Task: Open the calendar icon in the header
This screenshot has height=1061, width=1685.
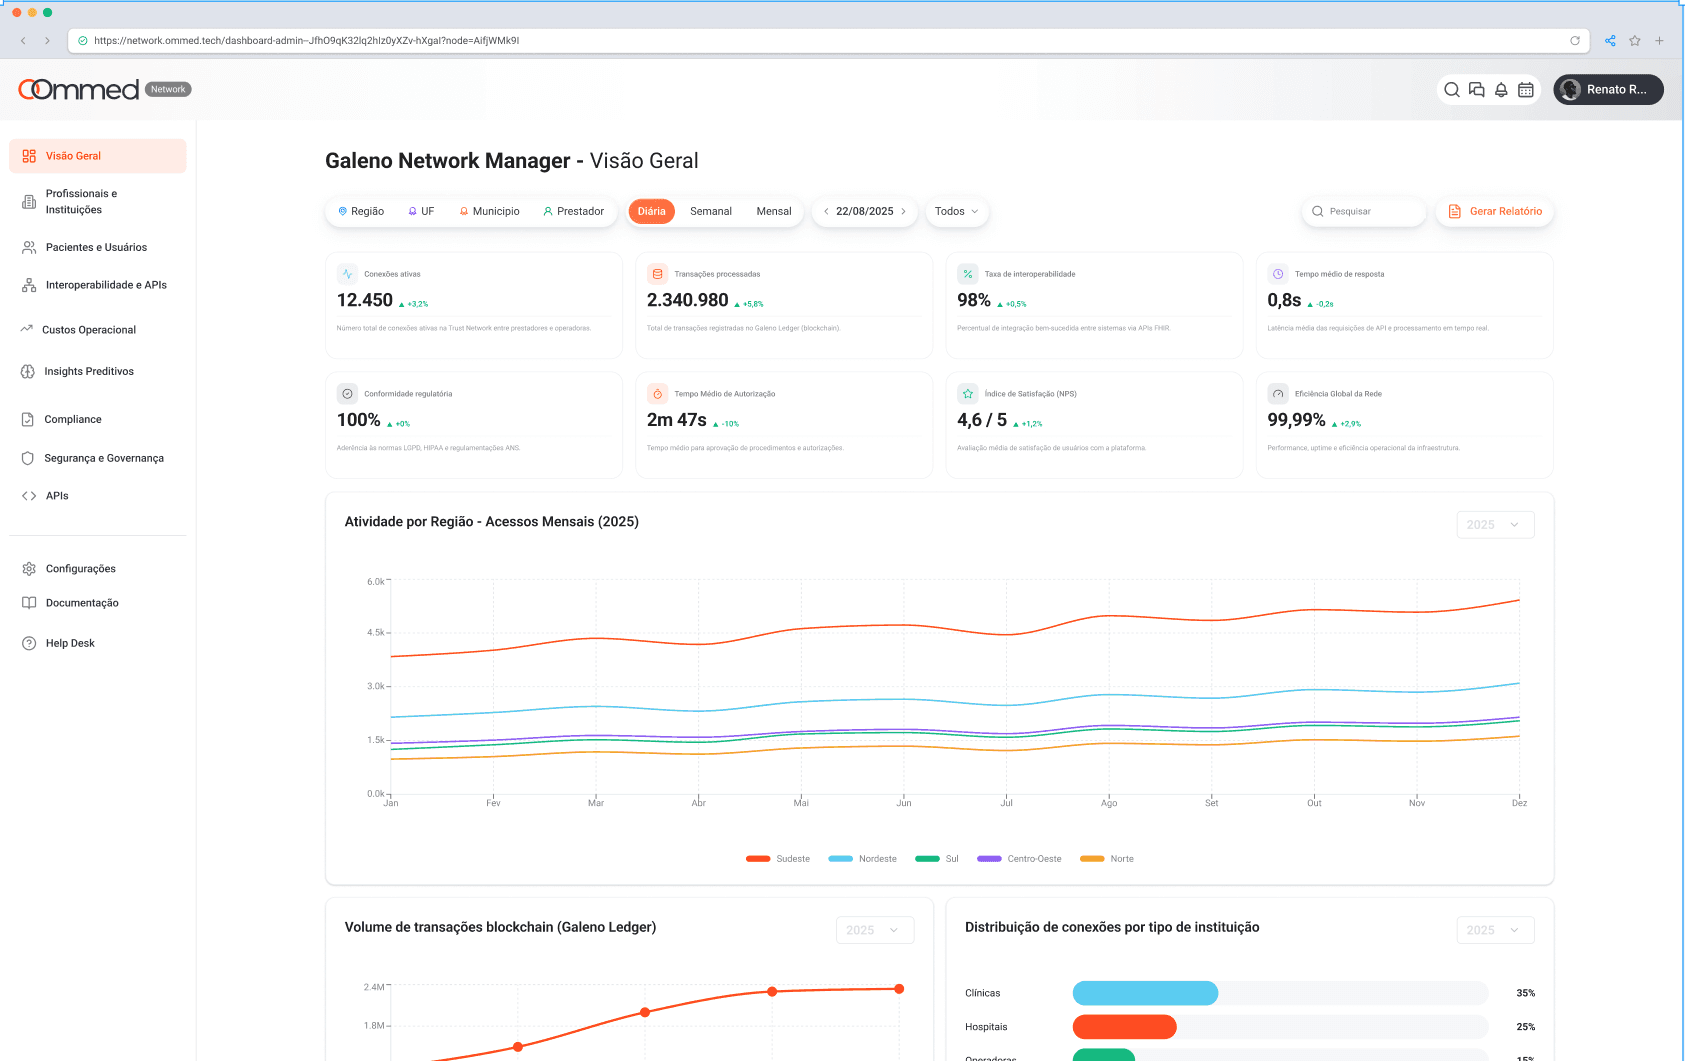Action: [x=1526, y=90]
